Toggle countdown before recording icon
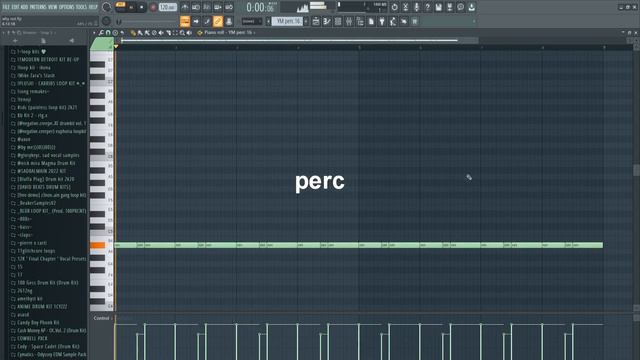Screen dimensions: 640x360 (207, 7)
